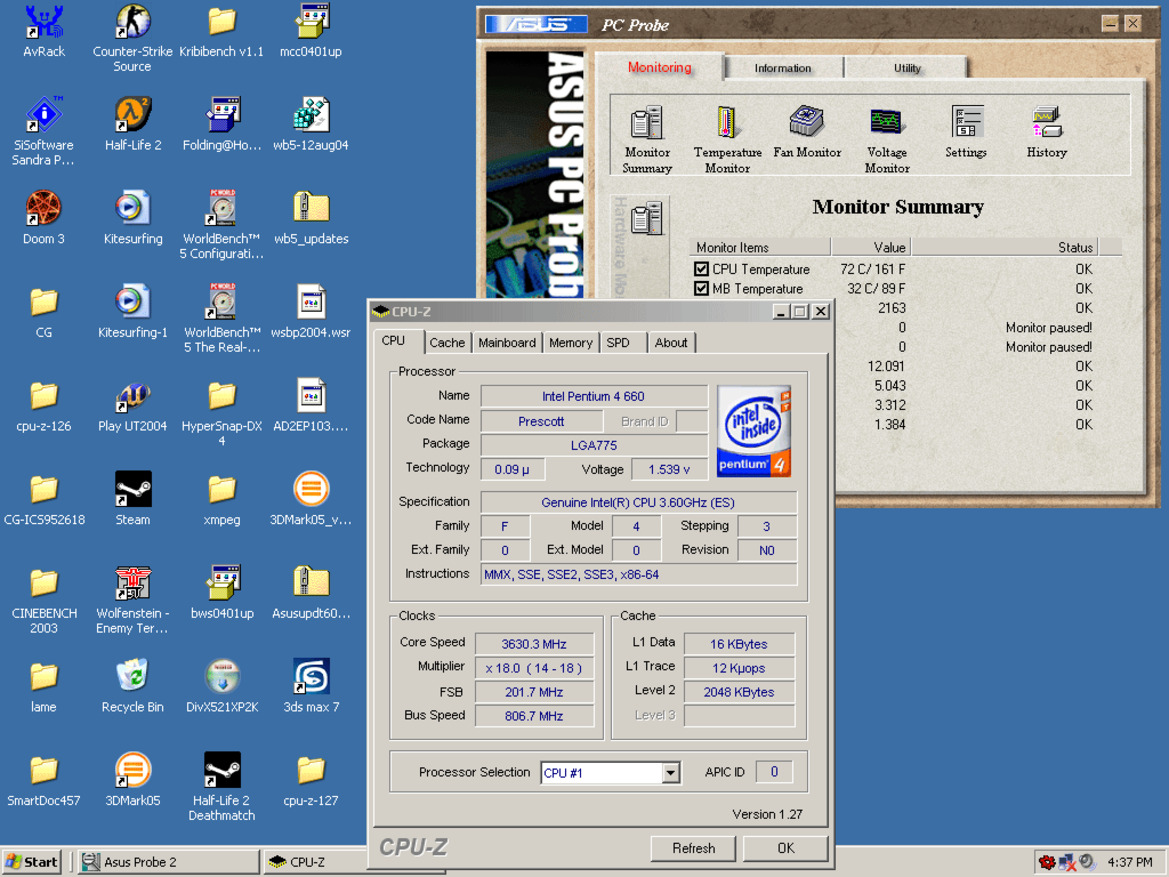Open Monitor Summary in PC Probe

click(646, 139)
